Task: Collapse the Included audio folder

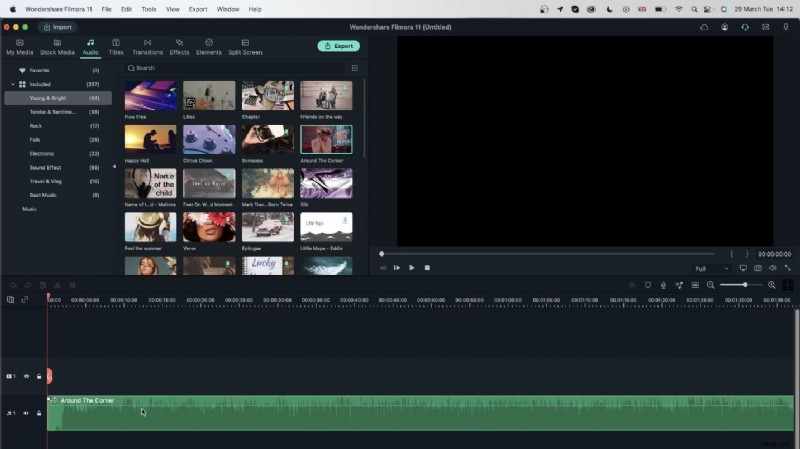Action: (x=11, y=84)
